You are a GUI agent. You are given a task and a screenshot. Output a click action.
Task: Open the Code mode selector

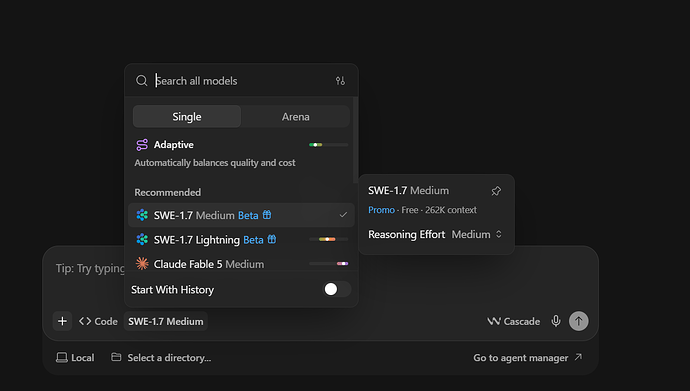[x=98, y=322]
